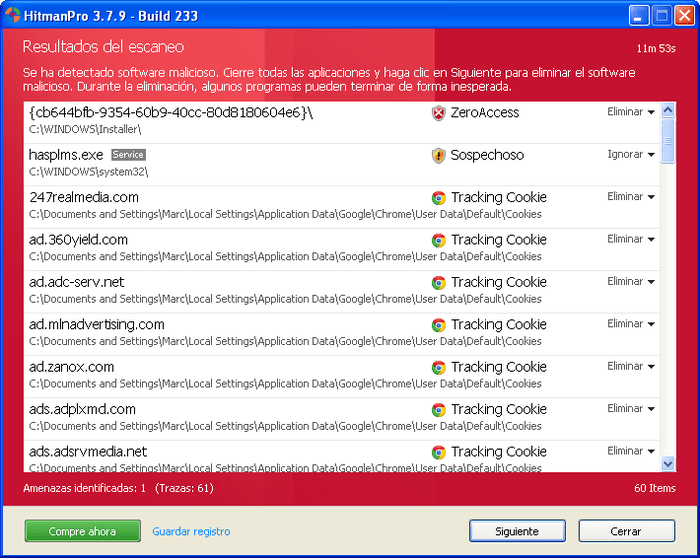This screenshot has width=700, height=558.
Task: Open Eliminar dropdown for ad.zanox.com
Action: point(631,366)
